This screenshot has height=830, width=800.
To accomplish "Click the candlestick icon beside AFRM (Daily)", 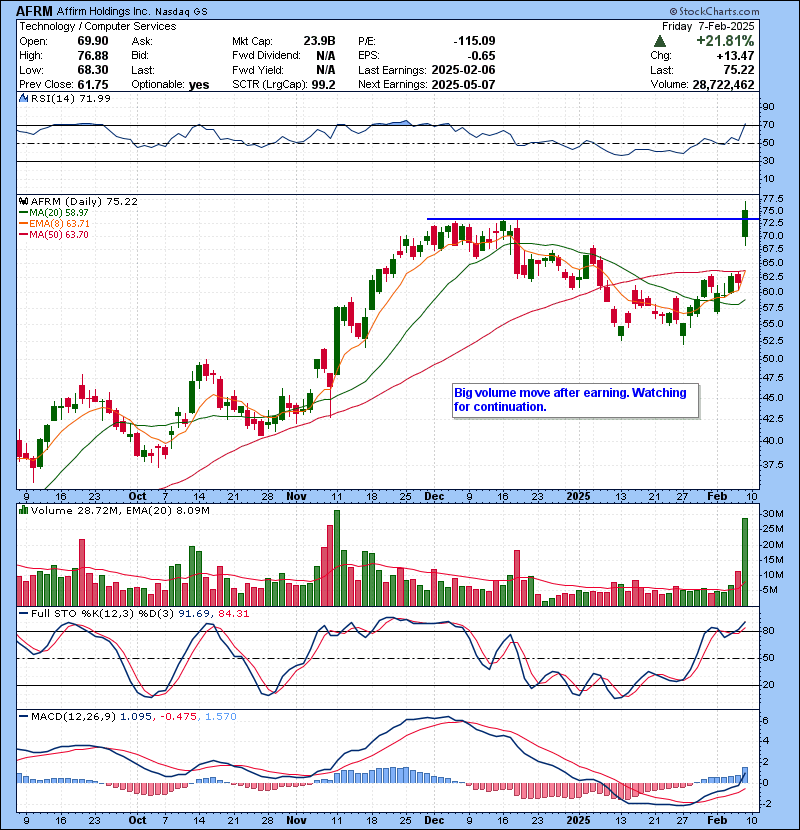I will coord(24,201).
